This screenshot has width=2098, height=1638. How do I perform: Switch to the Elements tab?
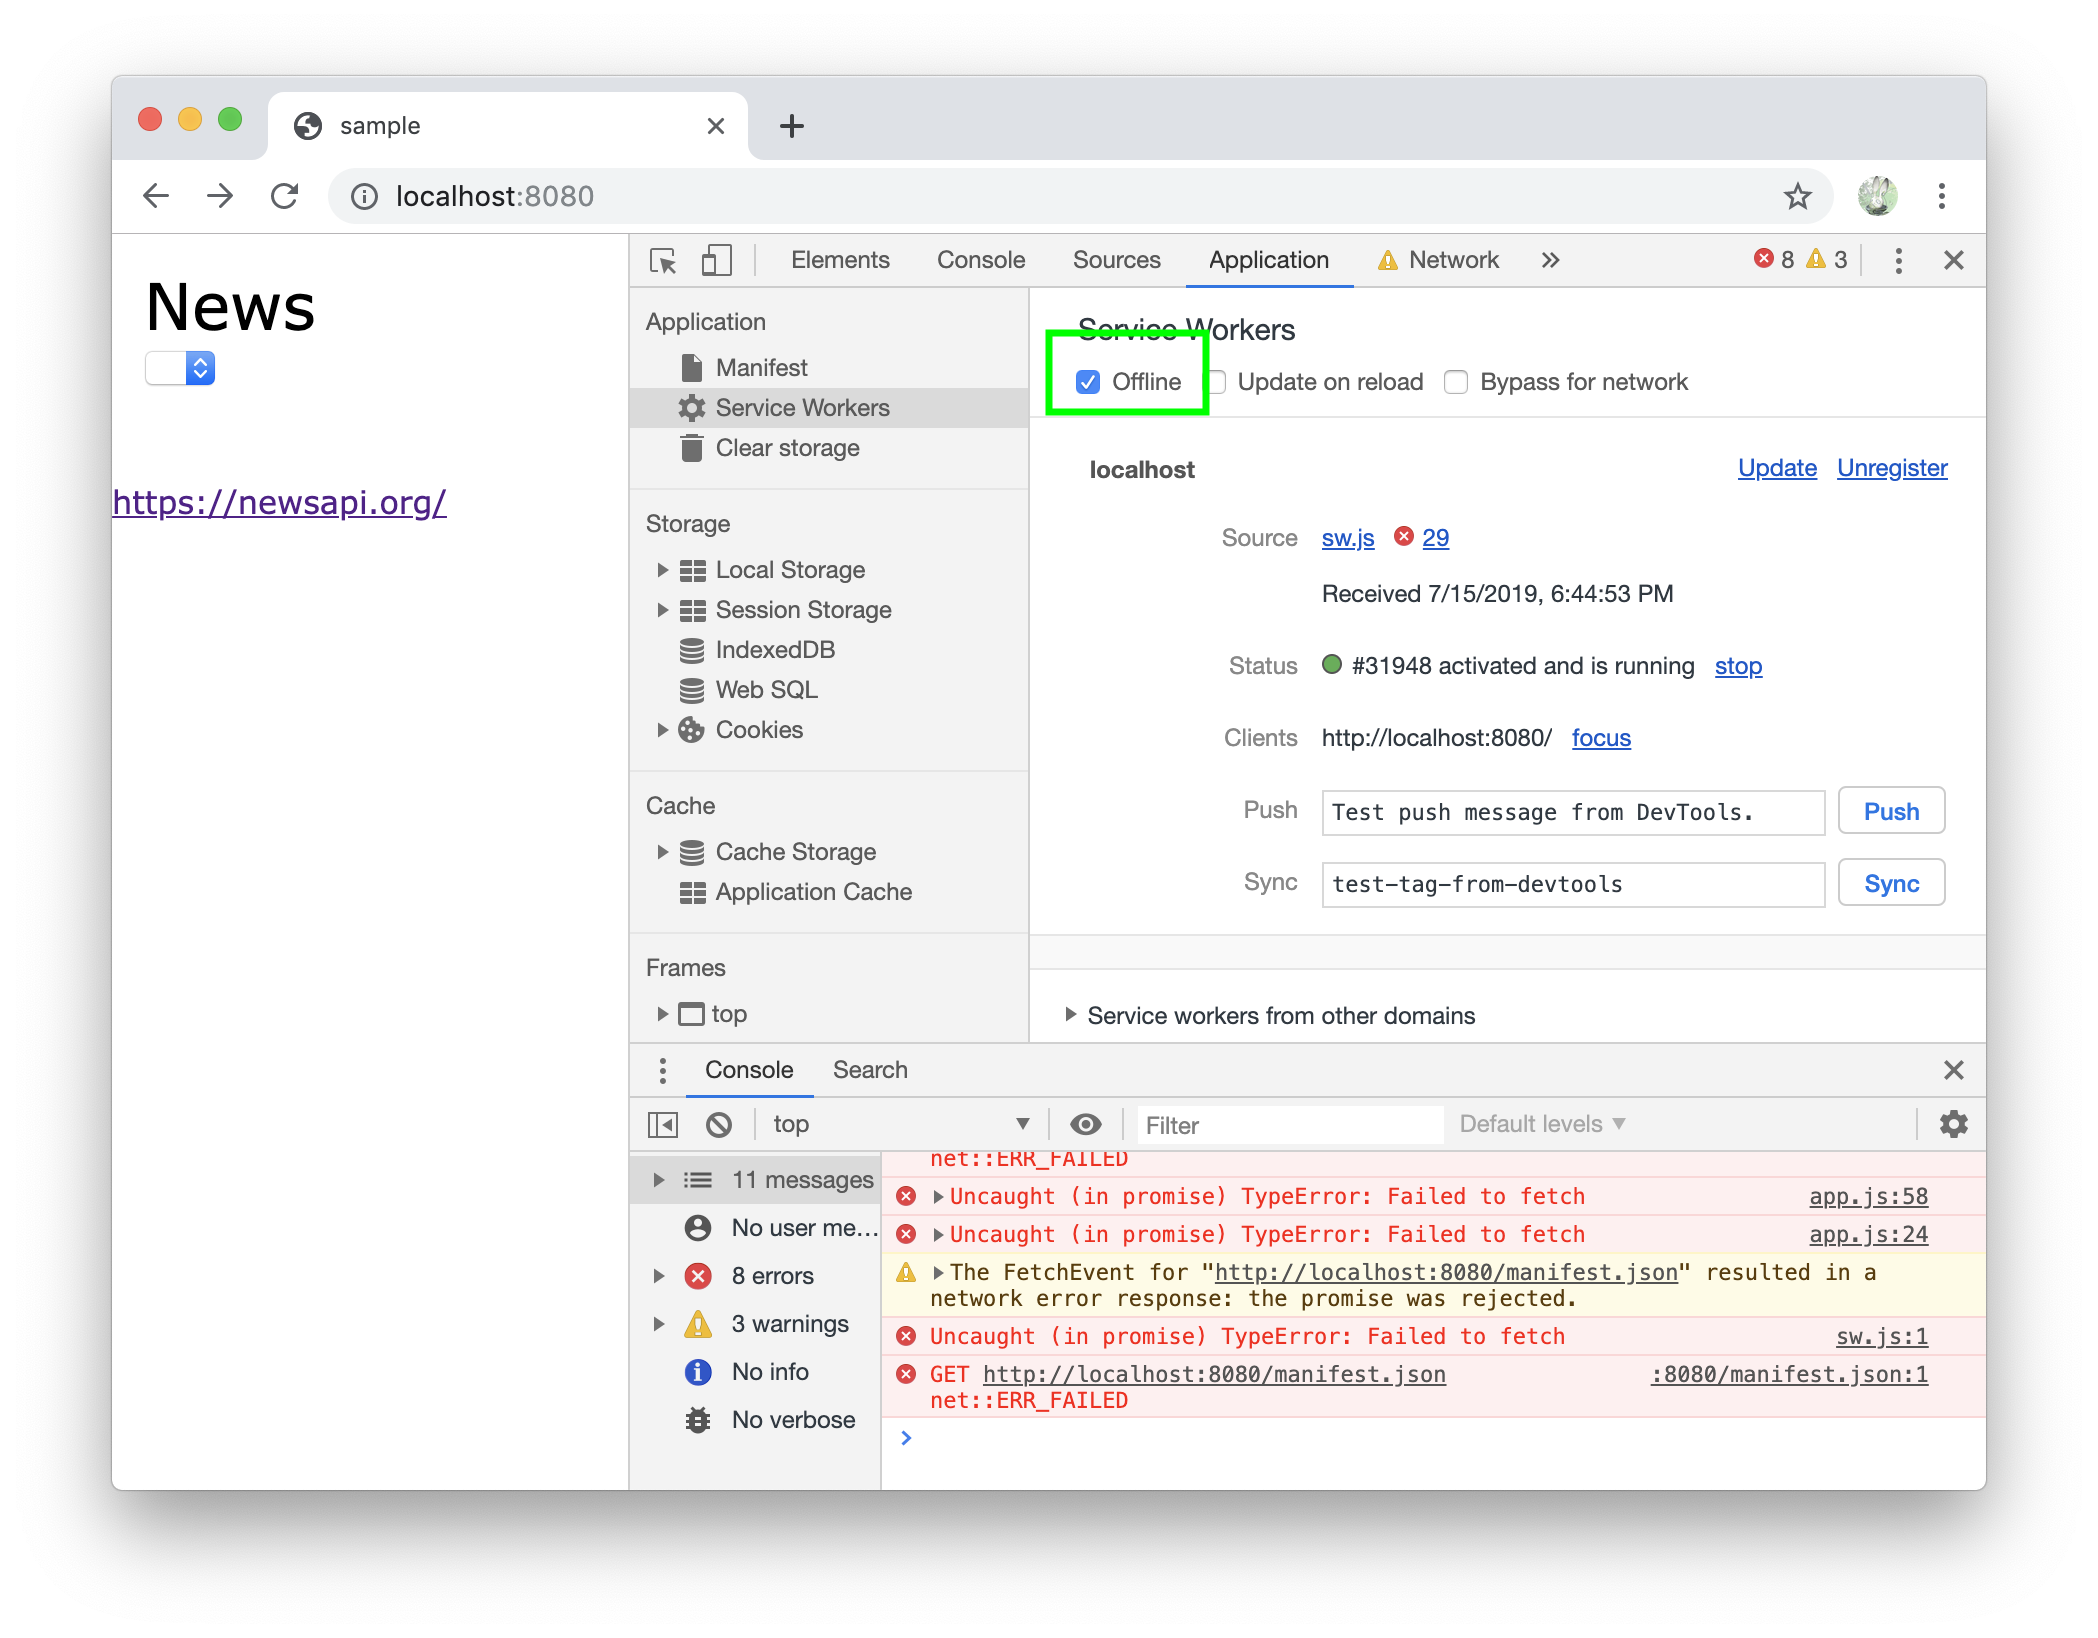[x=840, y=259]
